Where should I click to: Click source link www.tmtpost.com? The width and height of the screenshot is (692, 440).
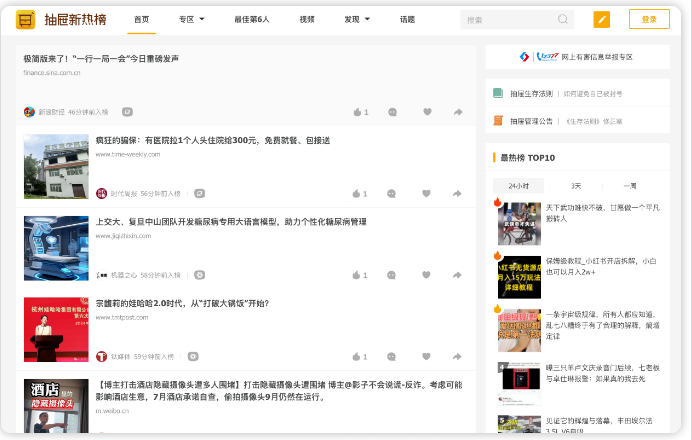tap(122, 318)
